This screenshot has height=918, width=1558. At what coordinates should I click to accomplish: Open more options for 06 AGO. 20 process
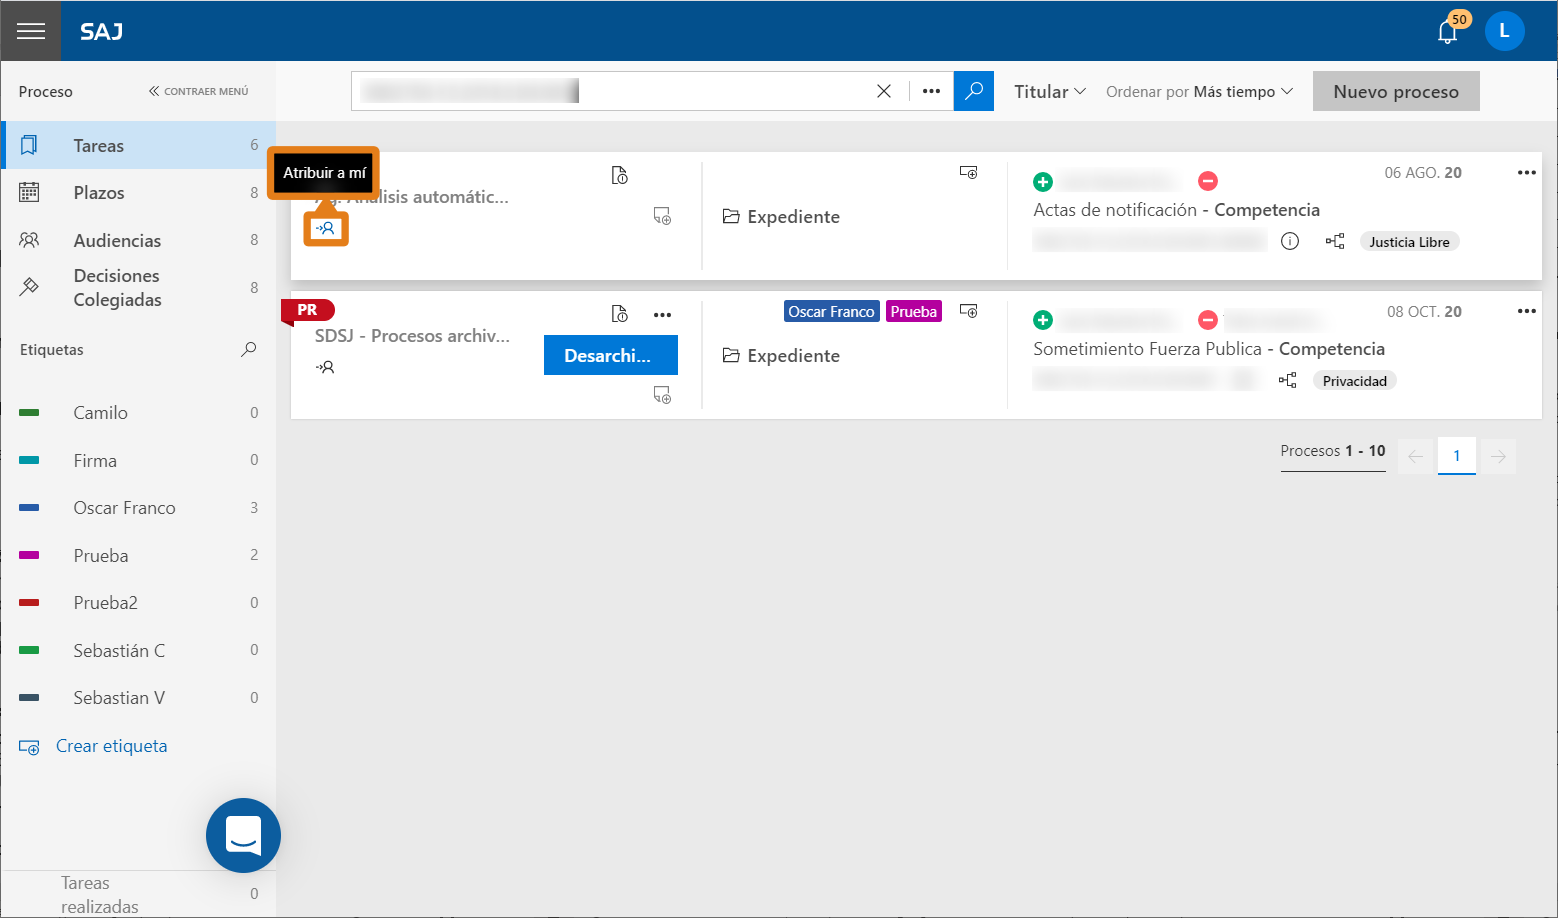point(1526,172)
